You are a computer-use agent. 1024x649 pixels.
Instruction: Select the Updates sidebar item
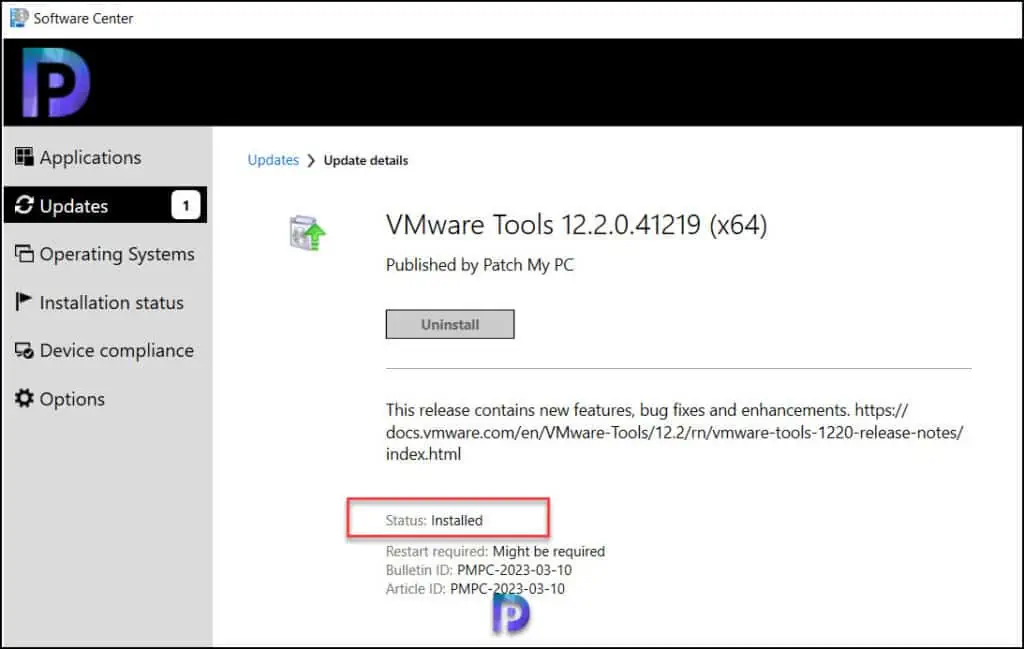[105, 205]
